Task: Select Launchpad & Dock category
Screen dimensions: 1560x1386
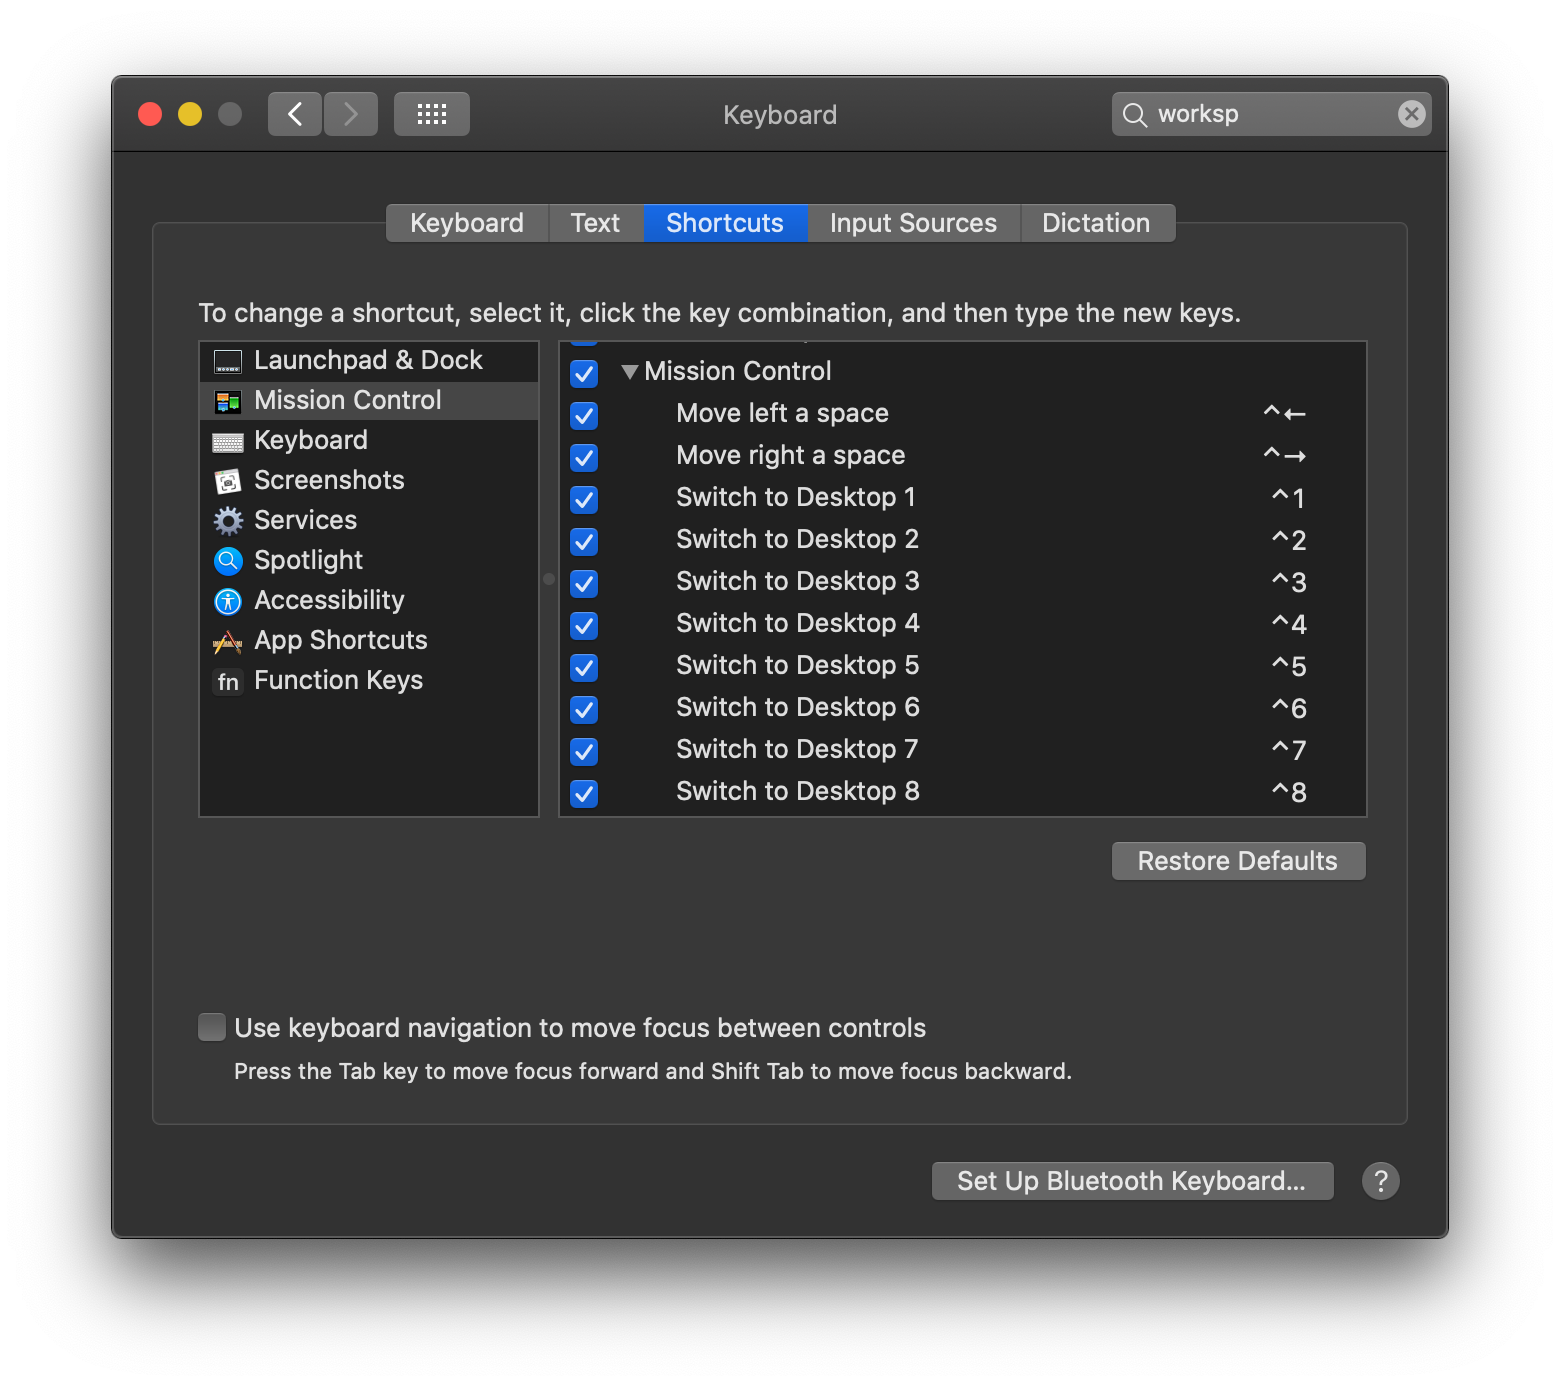Action: click(369, 360)
